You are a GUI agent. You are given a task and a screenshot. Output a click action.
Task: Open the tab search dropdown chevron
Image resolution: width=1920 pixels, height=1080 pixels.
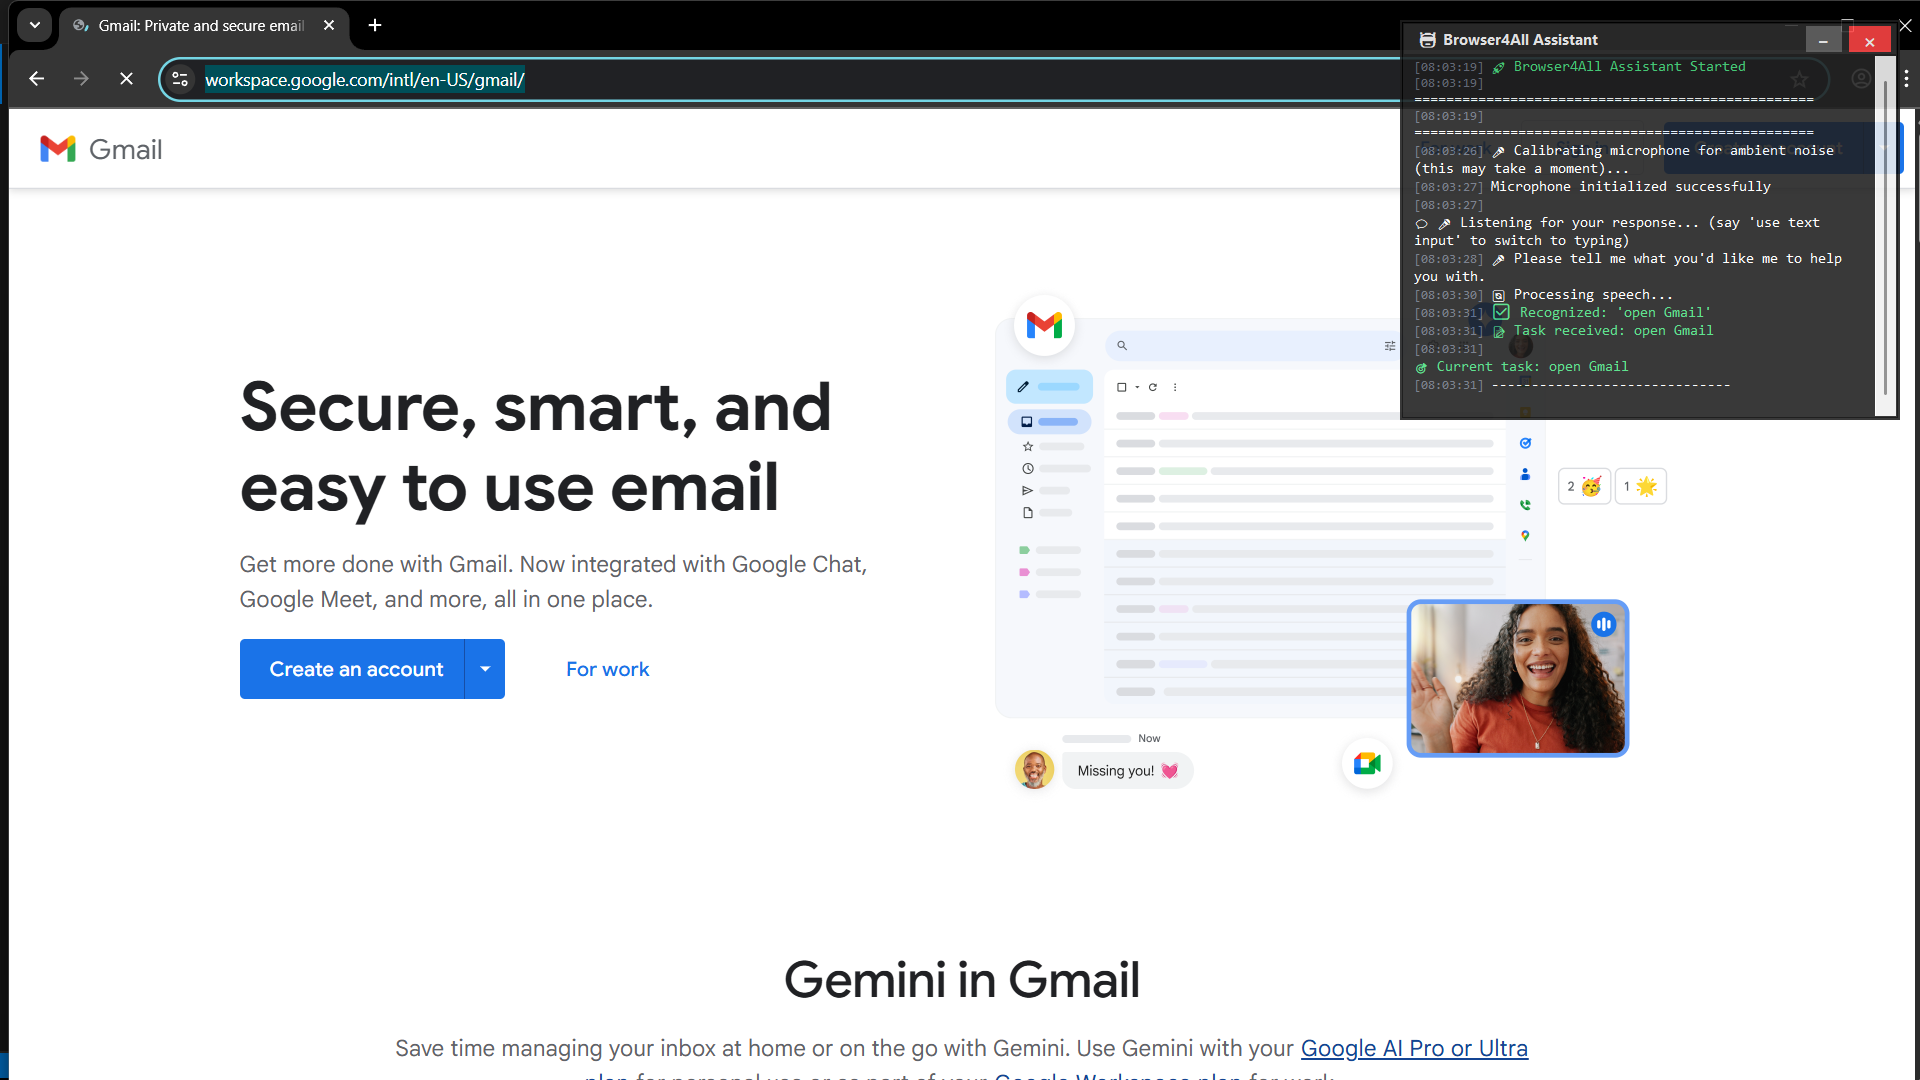click(x=35, y=25)
